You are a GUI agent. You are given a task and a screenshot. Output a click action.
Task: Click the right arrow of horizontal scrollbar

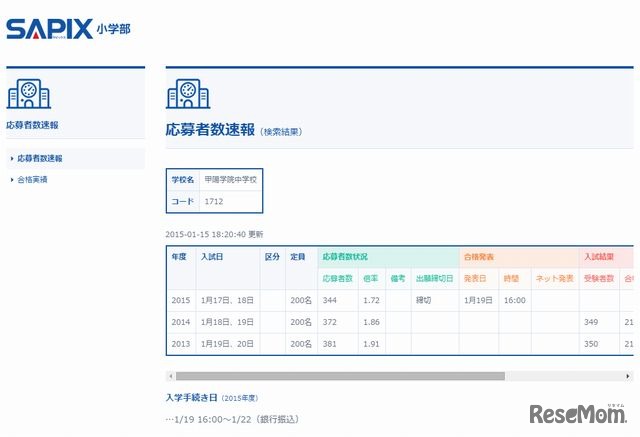point(628,376)
